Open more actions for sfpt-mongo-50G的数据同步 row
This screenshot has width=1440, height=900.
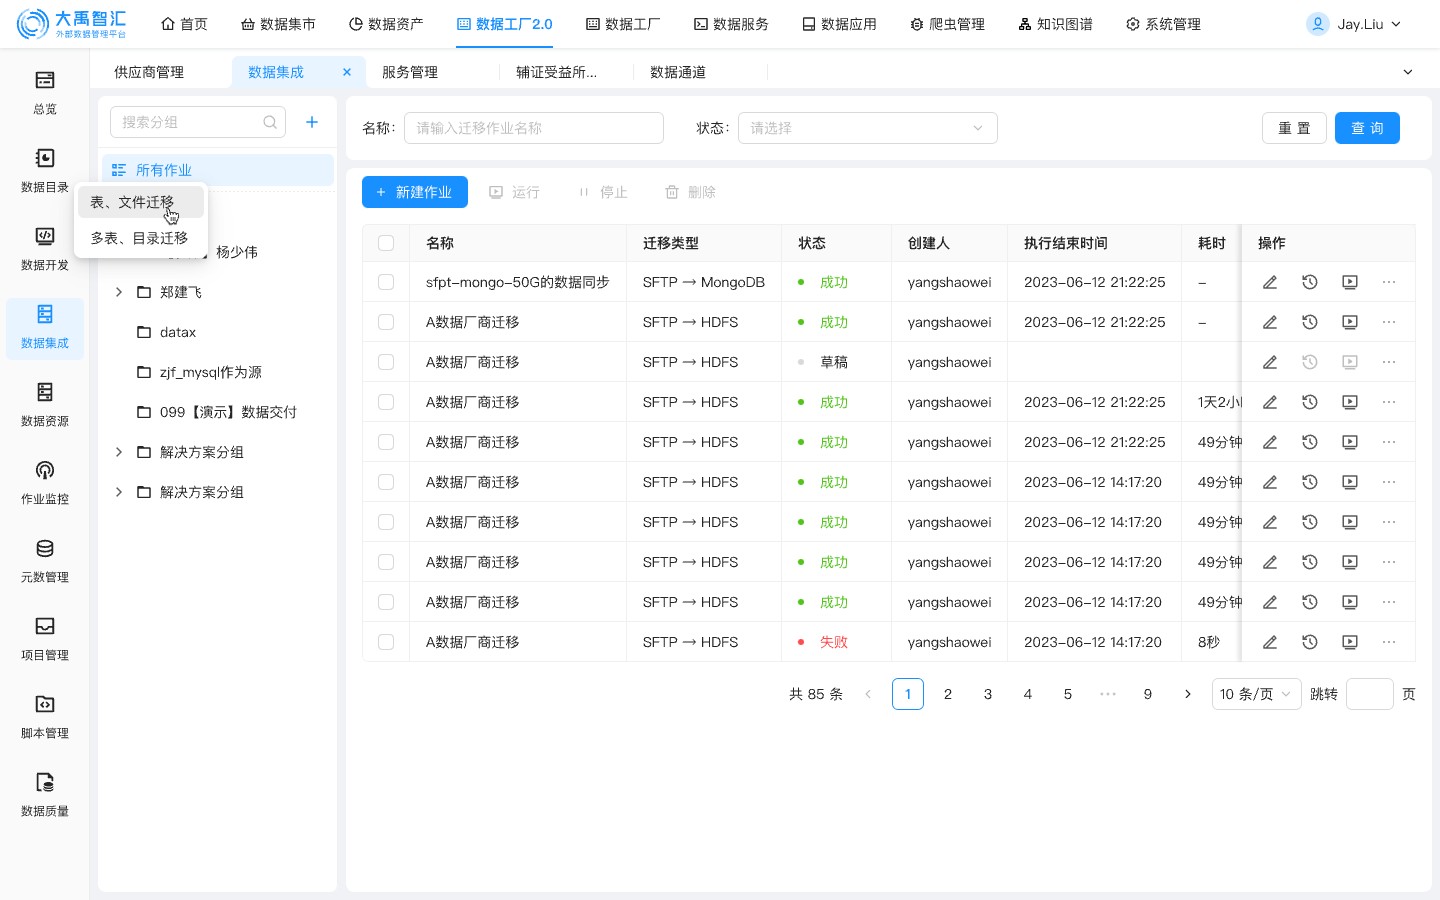[1389, 282]
